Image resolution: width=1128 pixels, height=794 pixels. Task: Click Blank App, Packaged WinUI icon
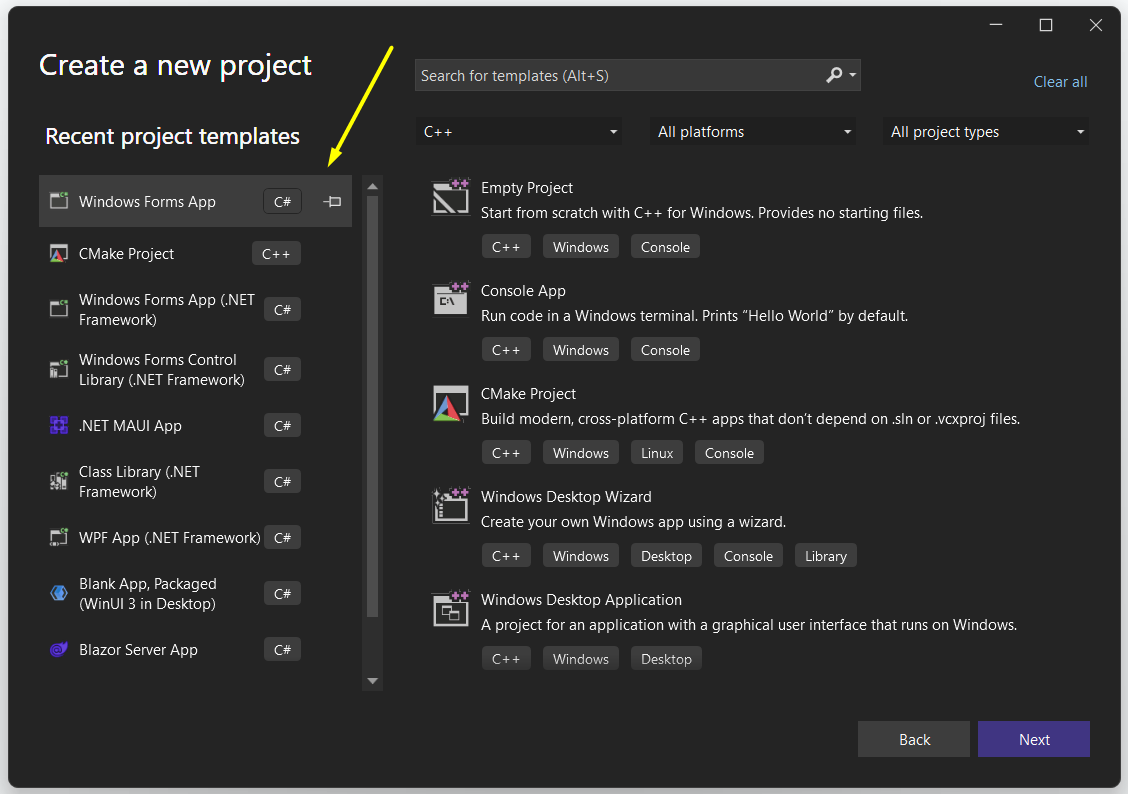(x=58, y=593)
